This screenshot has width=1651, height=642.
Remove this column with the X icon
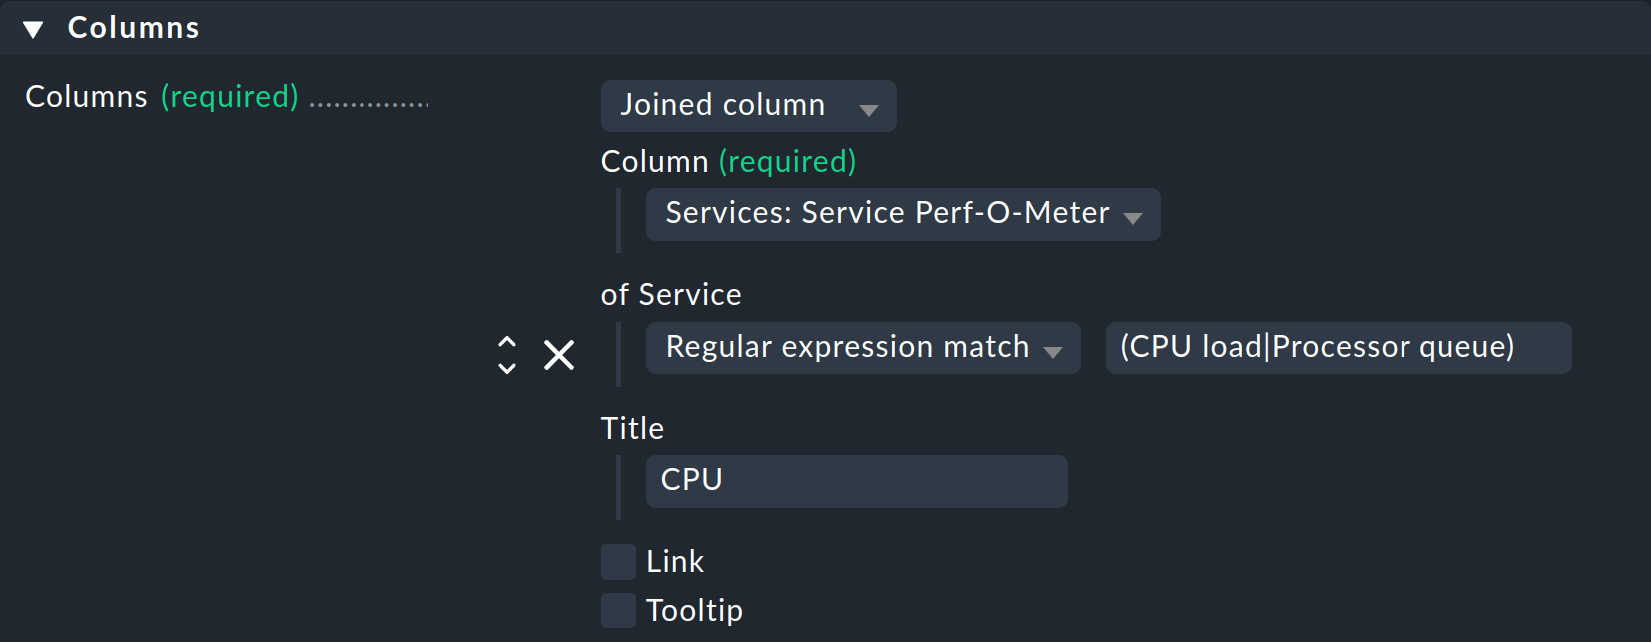[559, 355]
